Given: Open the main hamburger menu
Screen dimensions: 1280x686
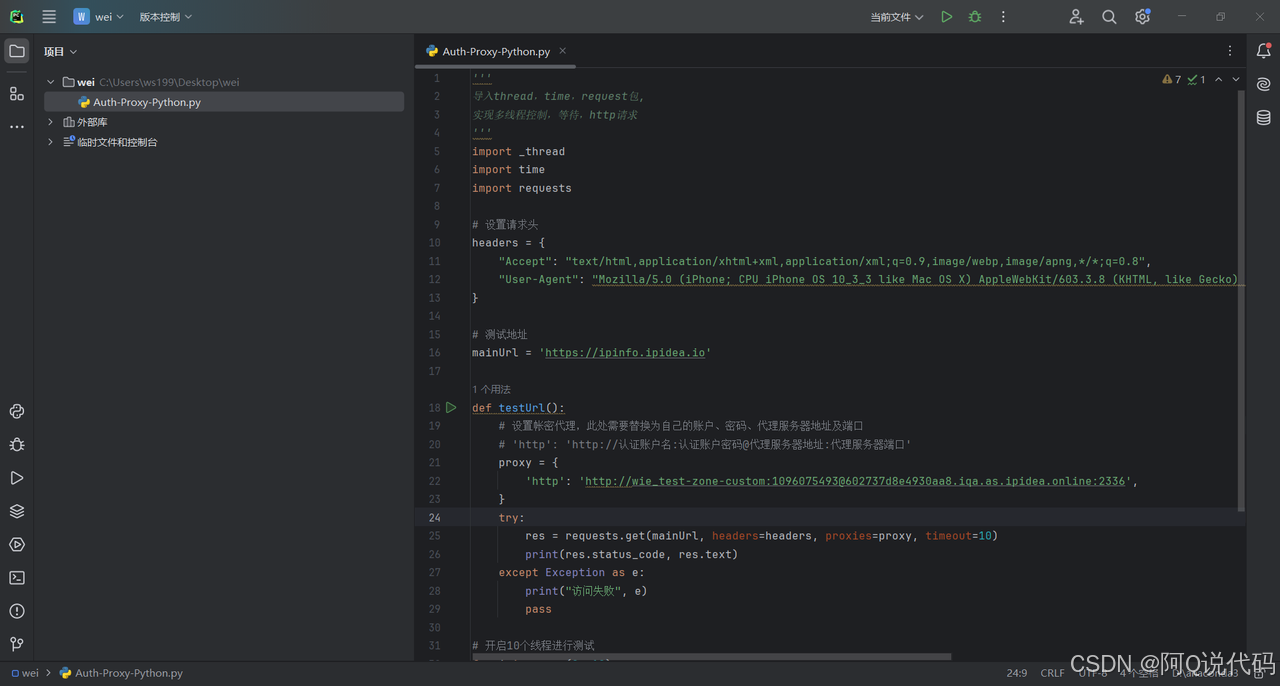Looking at the screenshot, I should (x=49, y=17).
